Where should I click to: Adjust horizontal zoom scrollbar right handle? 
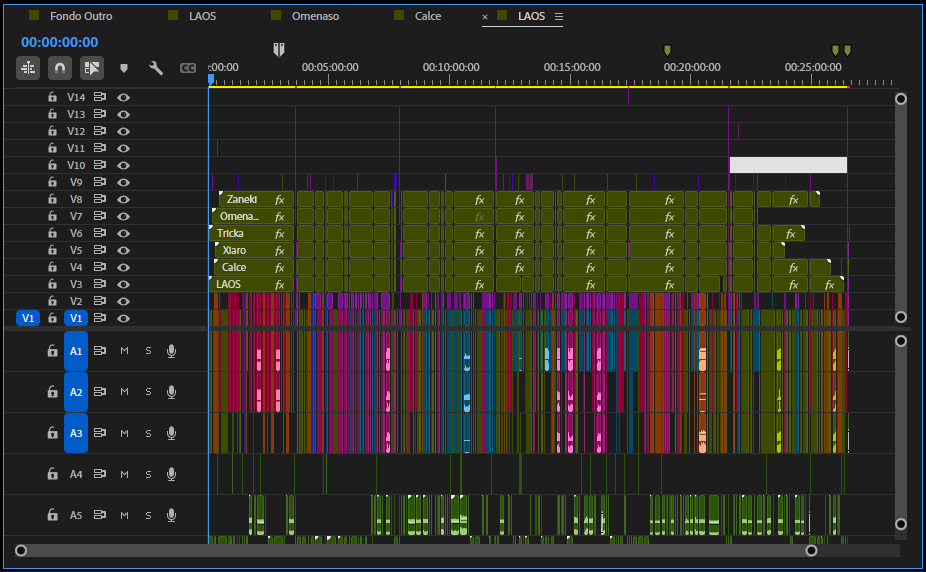pos(811,551)
